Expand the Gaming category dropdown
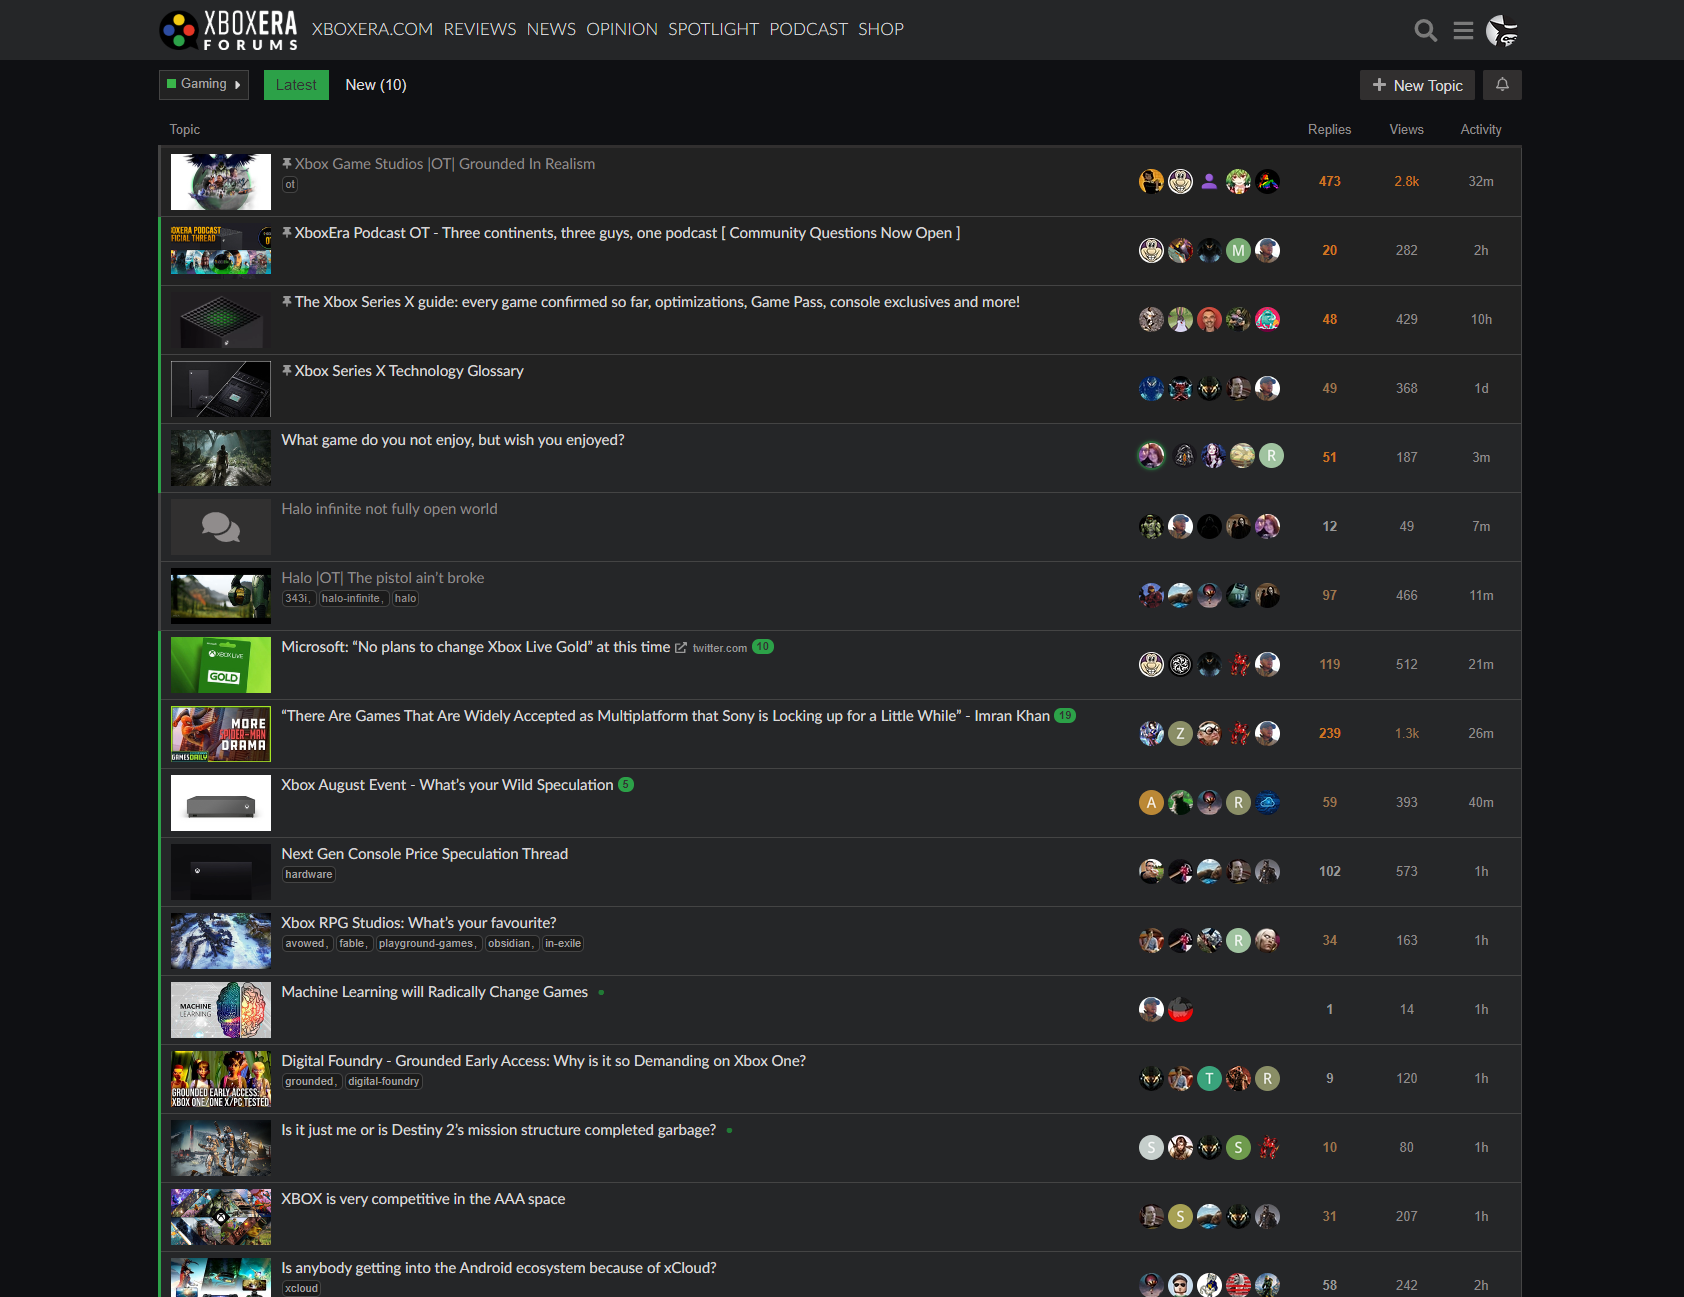 pos(204,85)
